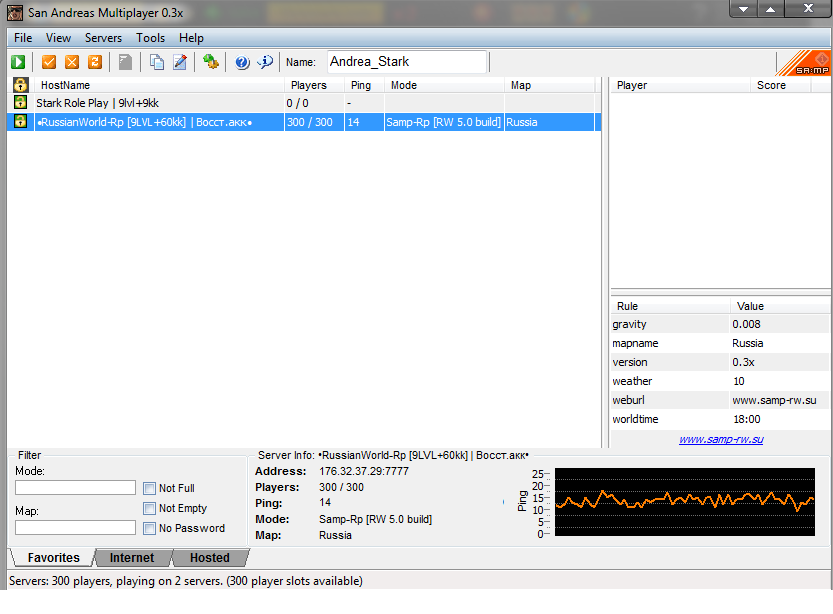833x614 pixels.
Task: Click the Rule column header
Action: point(670,306)
